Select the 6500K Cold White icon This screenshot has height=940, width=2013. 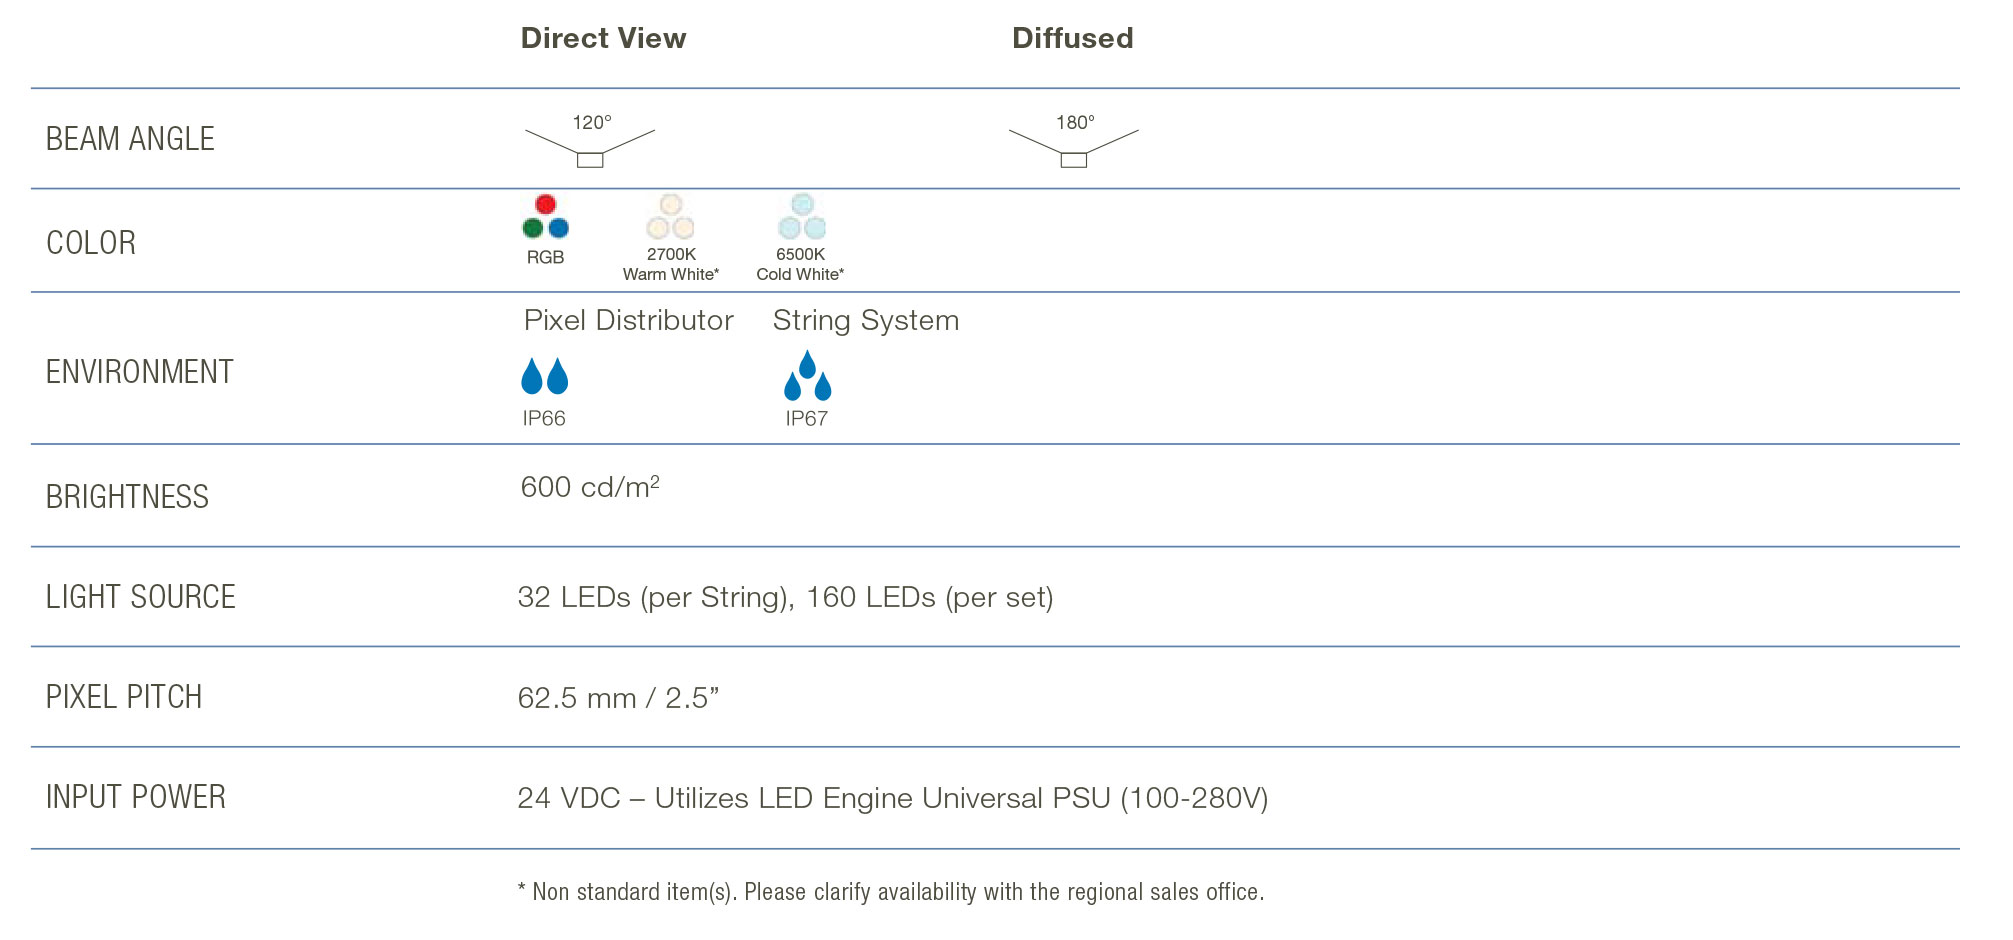click(x=801, y=217)
